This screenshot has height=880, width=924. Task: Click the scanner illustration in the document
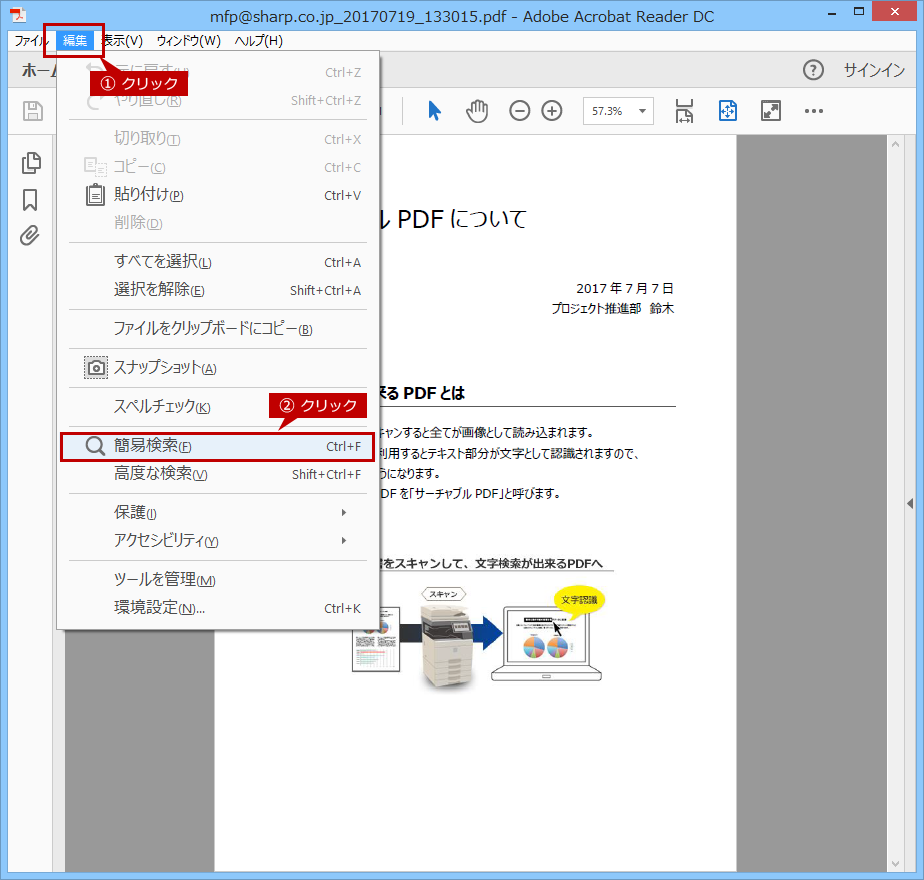(448, 645)
